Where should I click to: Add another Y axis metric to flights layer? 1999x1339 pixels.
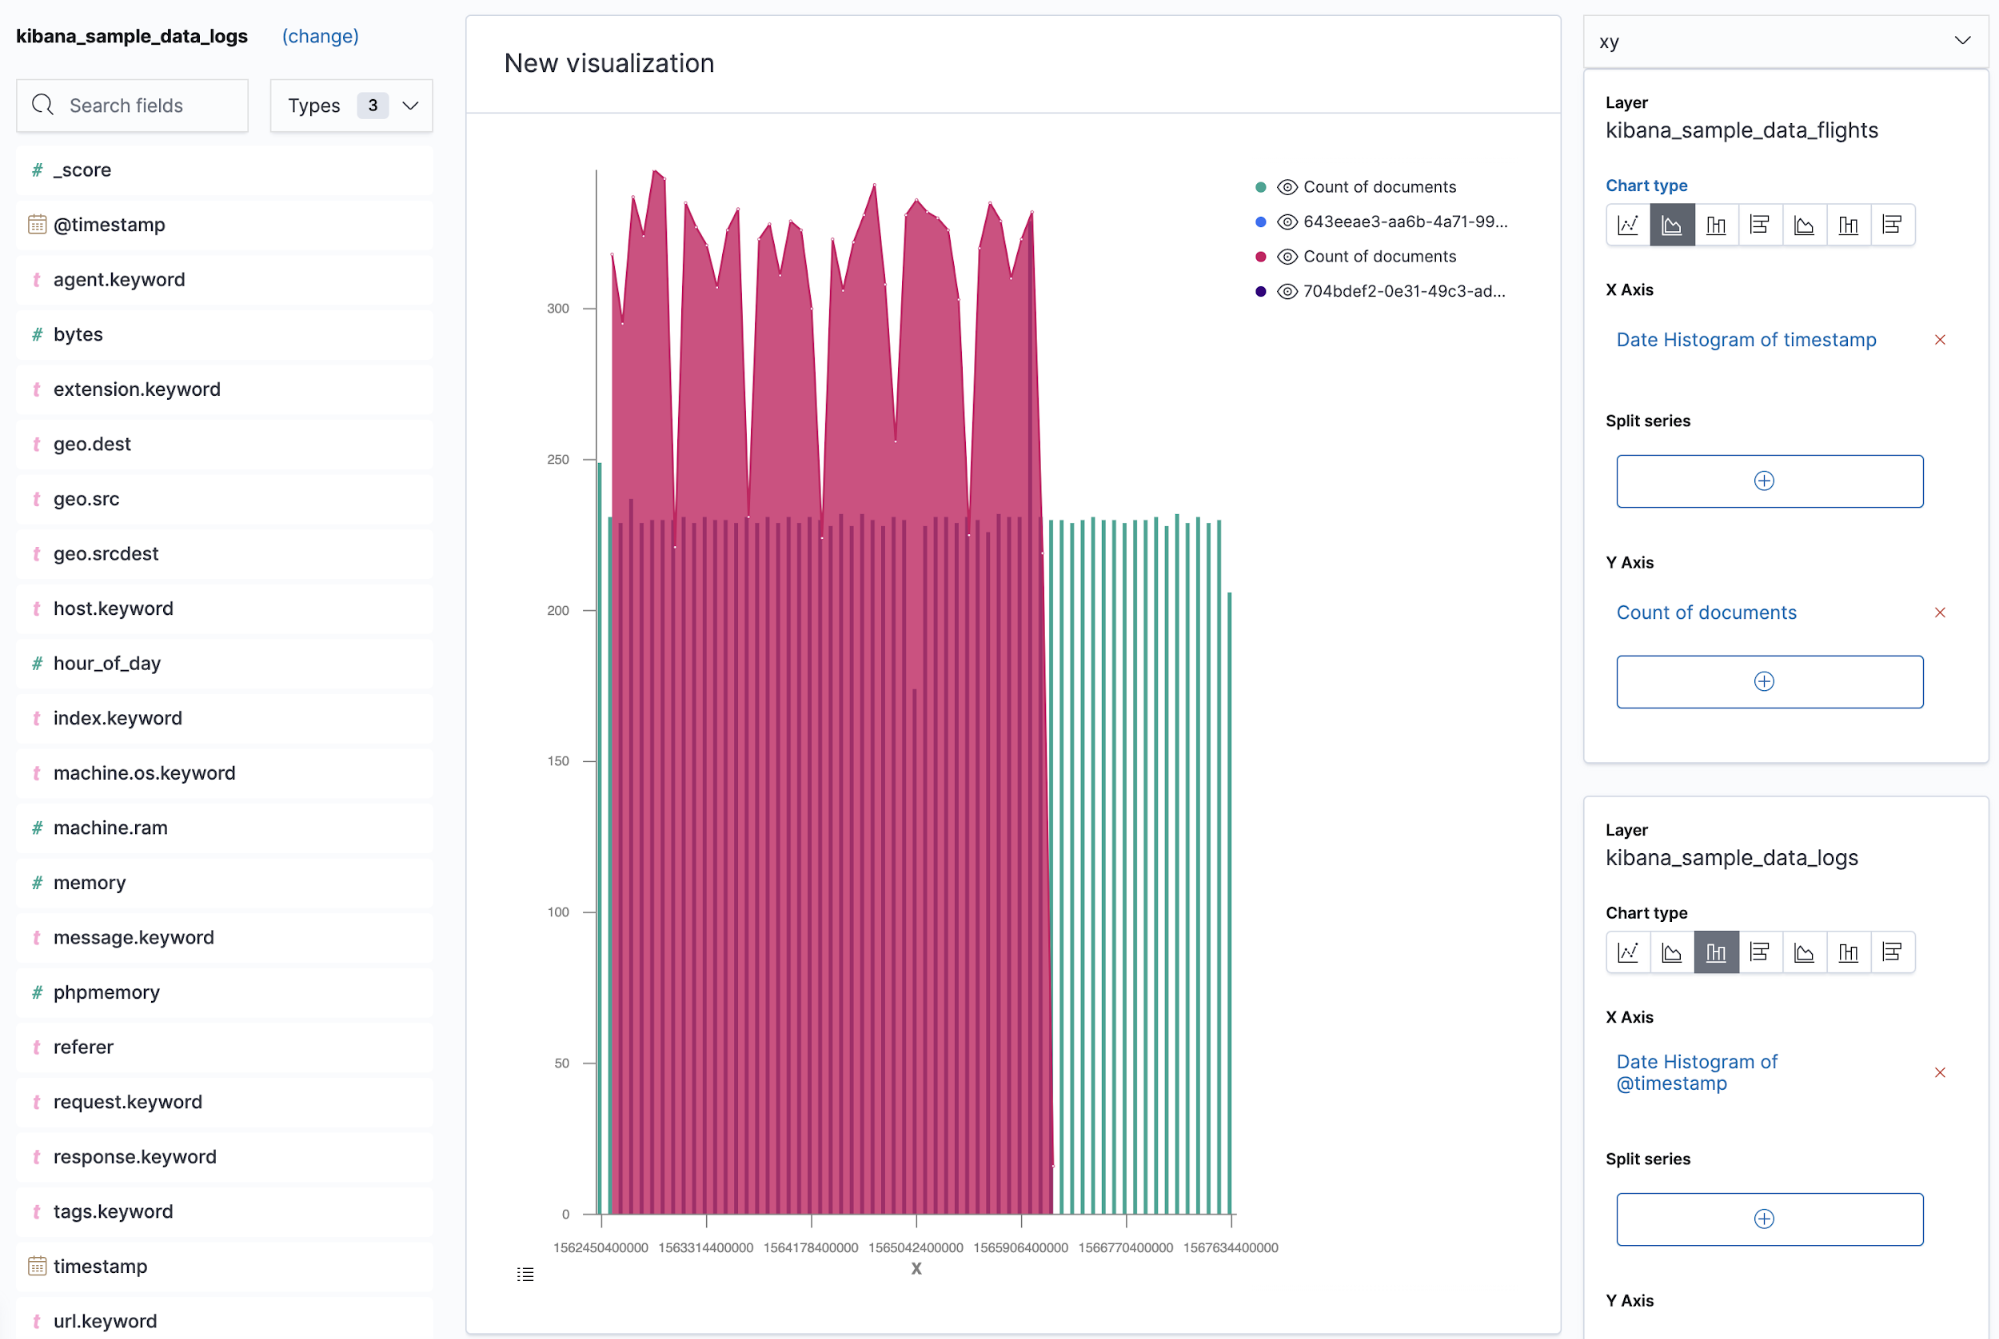pos(1769,682)
